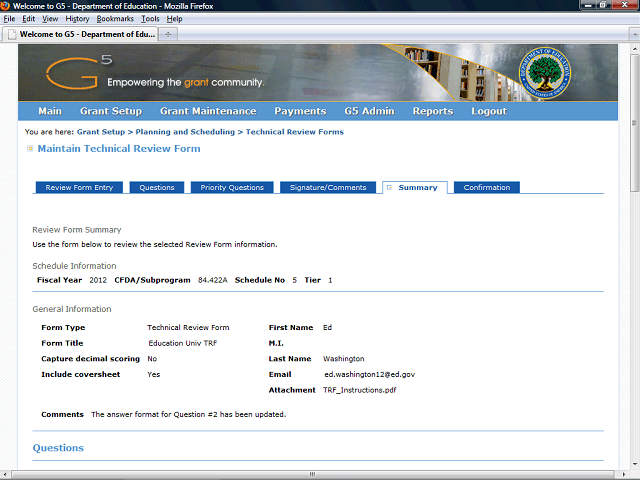Viewport: 640px width, 480px height.
Task: Click comment text about Question #2
Action: pyautogui.click(x=189, y=414)
